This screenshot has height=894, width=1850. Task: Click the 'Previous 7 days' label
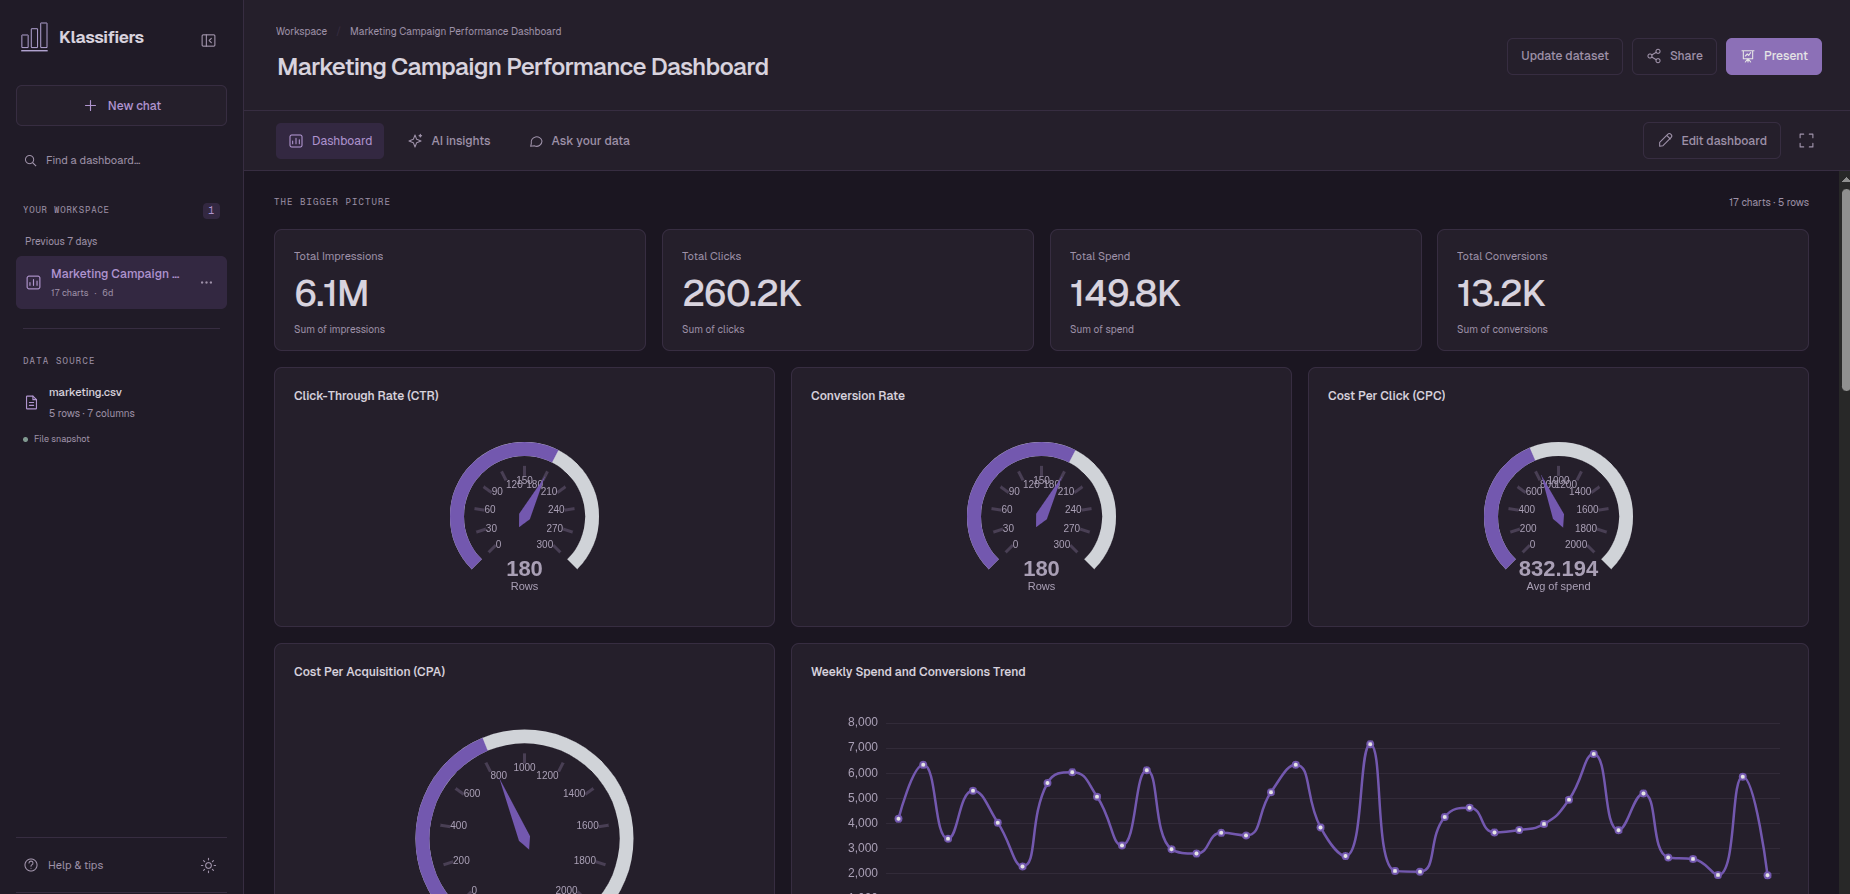pos(61,241)
